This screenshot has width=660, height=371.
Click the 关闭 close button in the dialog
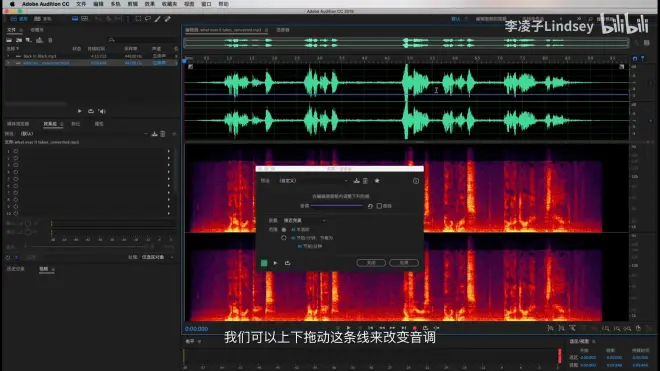(371, 263)
